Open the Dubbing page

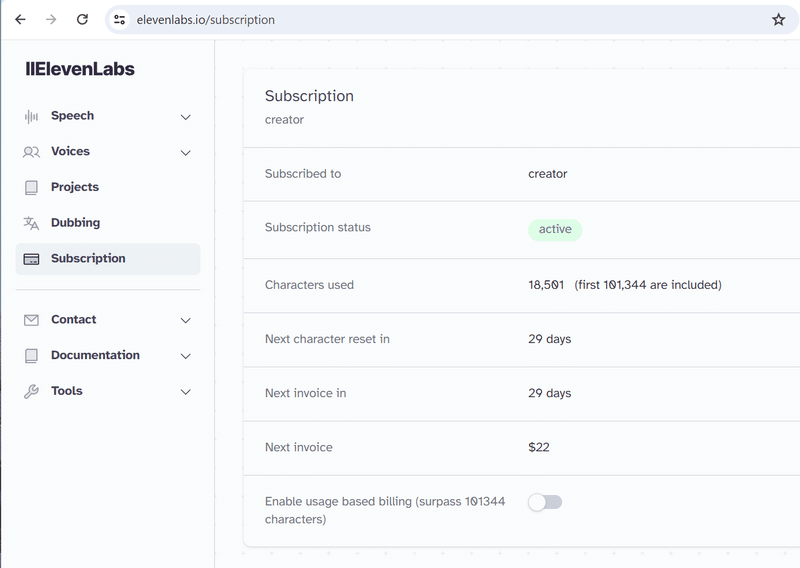point(75,223)
